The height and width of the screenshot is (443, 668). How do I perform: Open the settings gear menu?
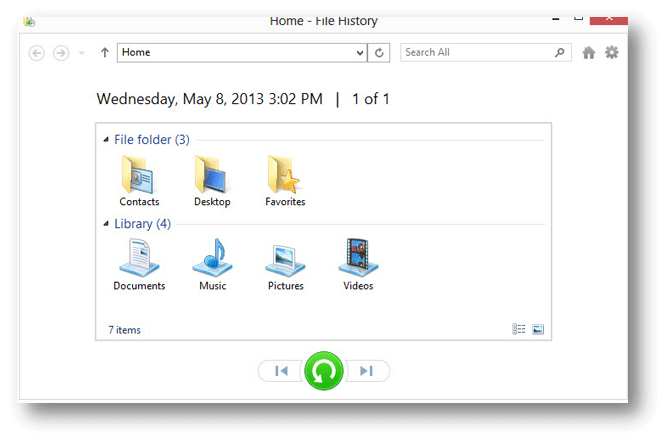(612, 52)
